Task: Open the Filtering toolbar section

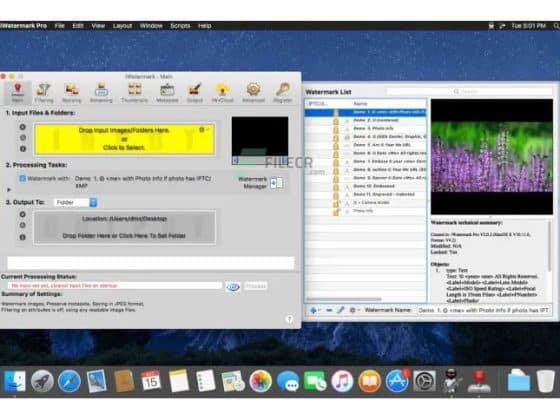Action: 44,92
